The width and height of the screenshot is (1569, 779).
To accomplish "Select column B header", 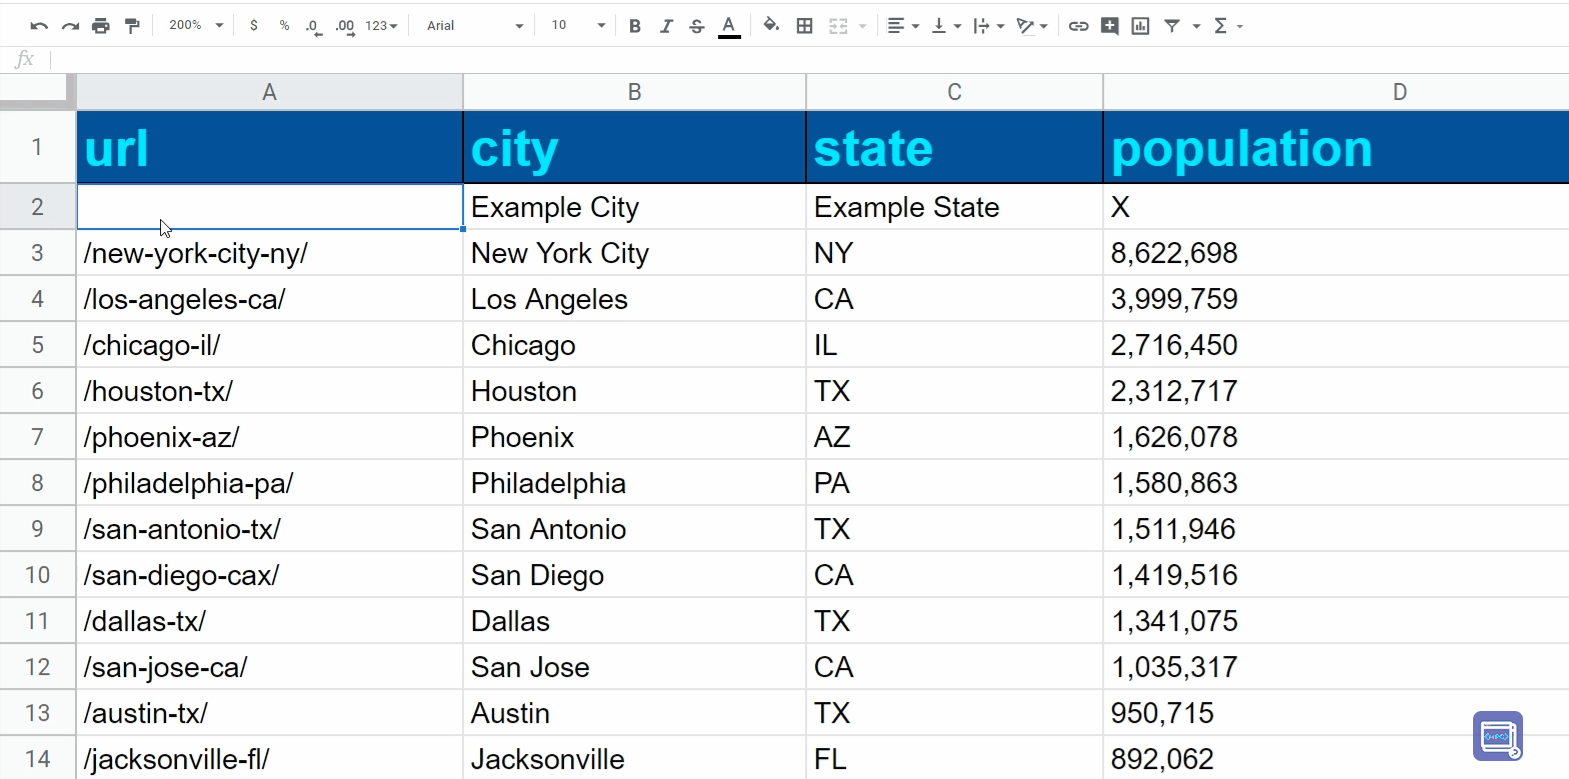I will coord(634,92).
